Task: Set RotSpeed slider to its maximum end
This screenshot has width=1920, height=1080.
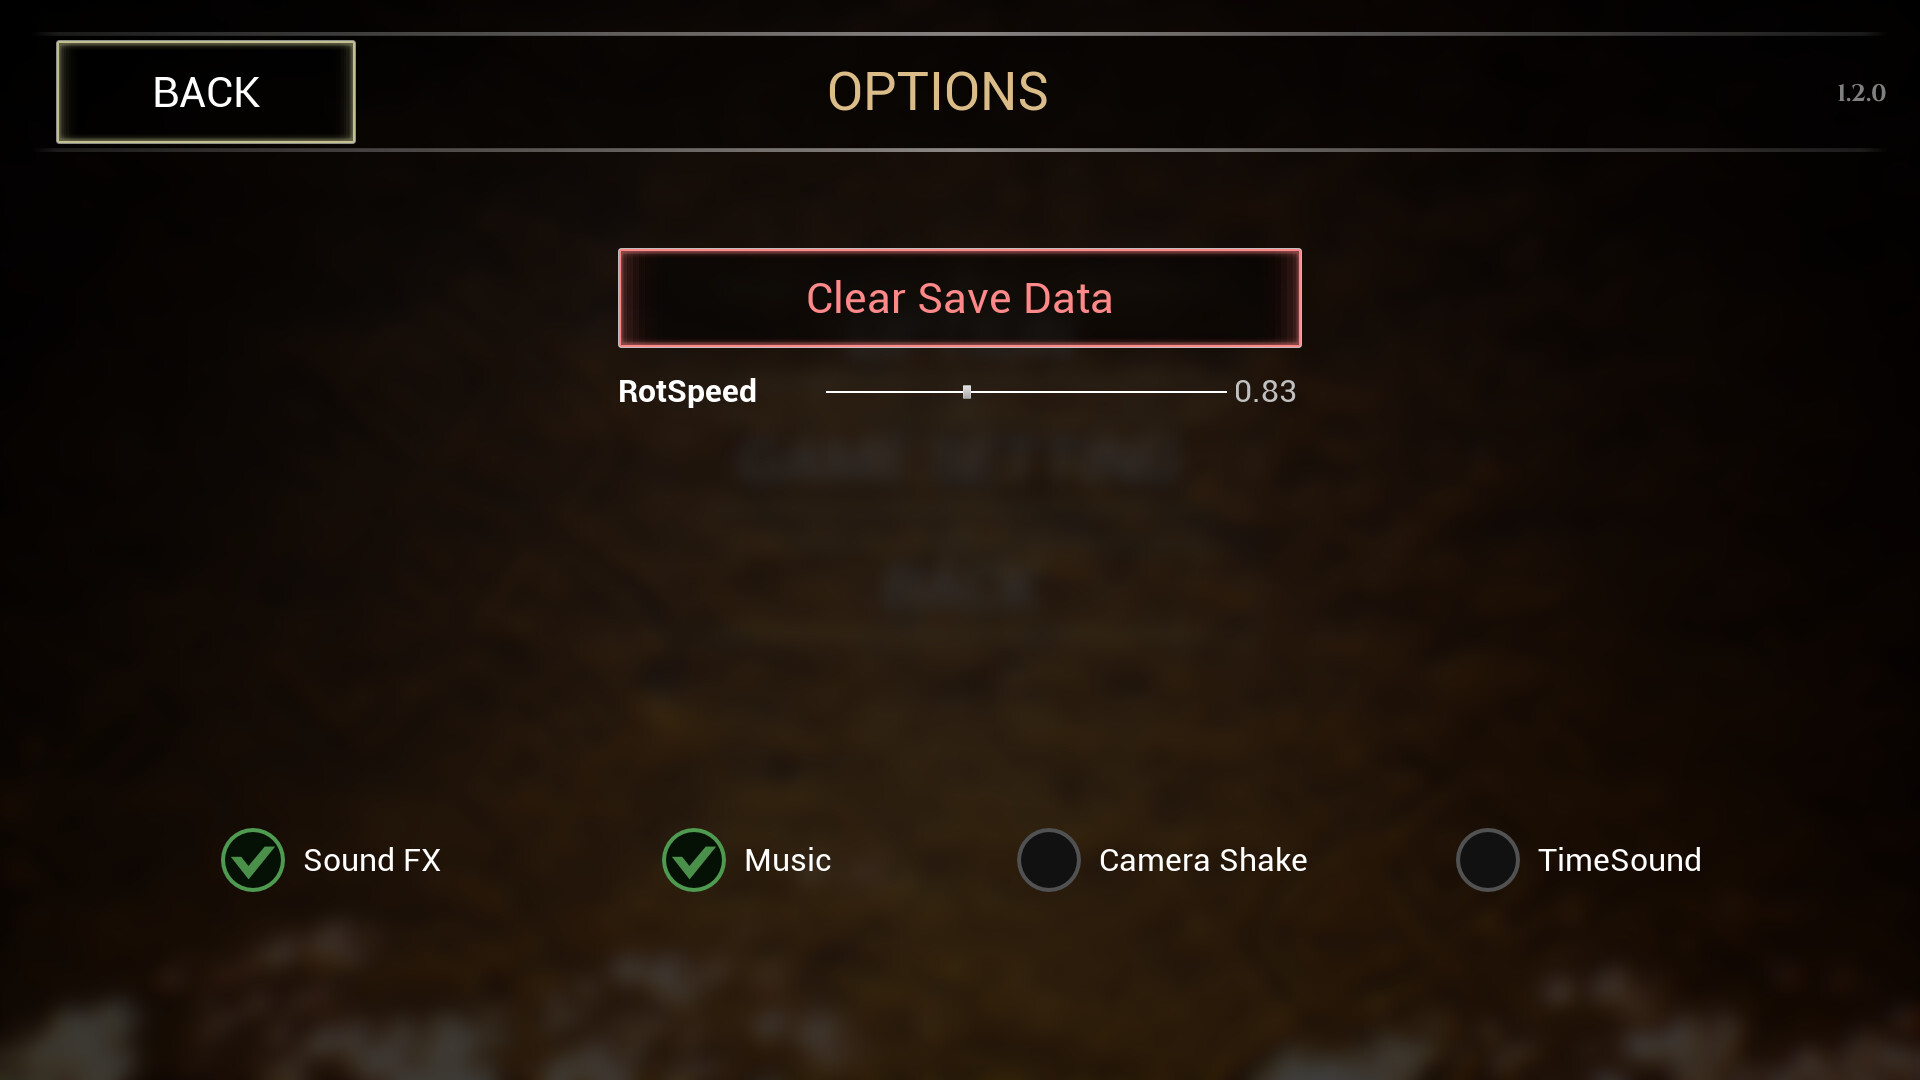Action: 1225,392
